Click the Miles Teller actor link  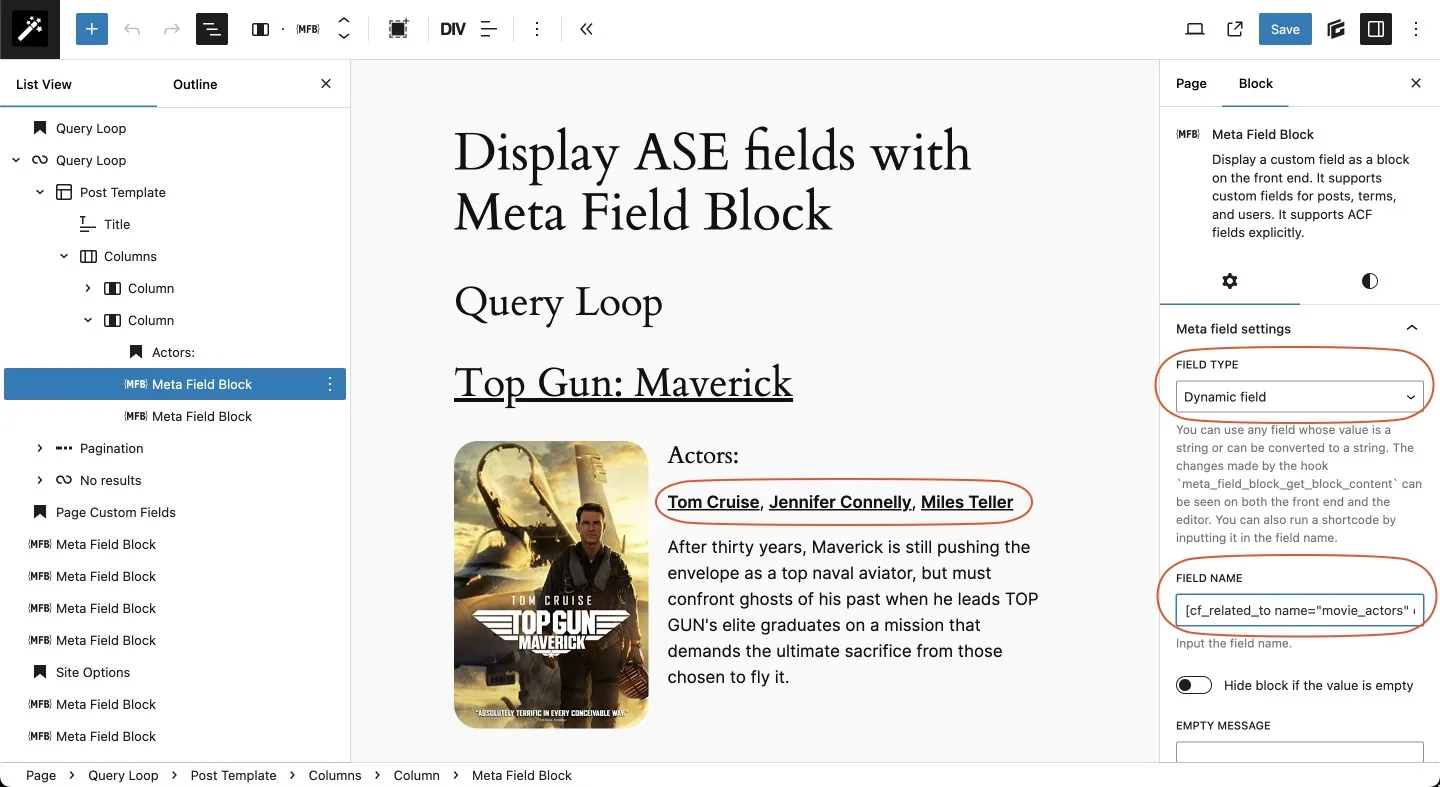[967, 502]
